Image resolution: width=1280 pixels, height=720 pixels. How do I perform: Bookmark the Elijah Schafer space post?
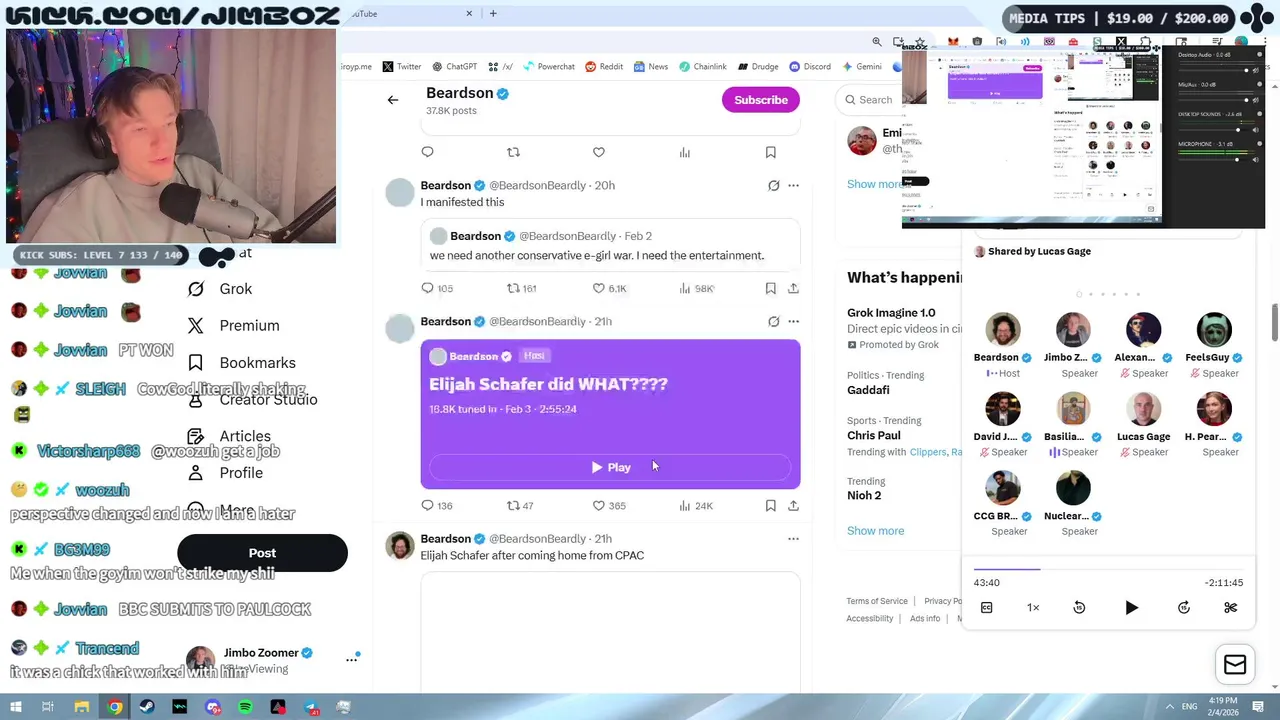click(770, 506)
